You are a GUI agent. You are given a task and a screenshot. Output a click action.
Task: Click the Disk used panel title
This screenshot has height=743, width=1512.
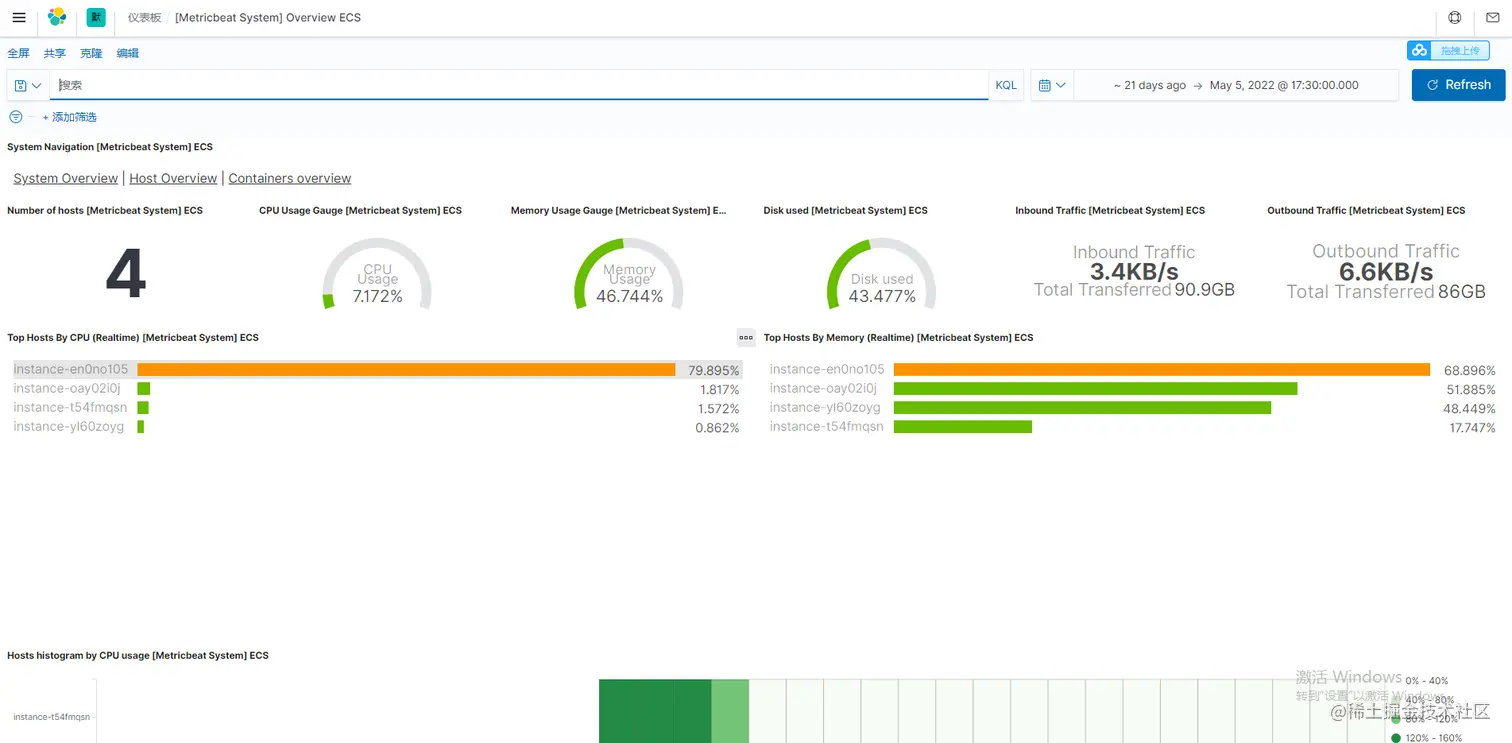[x=846, y=210]
